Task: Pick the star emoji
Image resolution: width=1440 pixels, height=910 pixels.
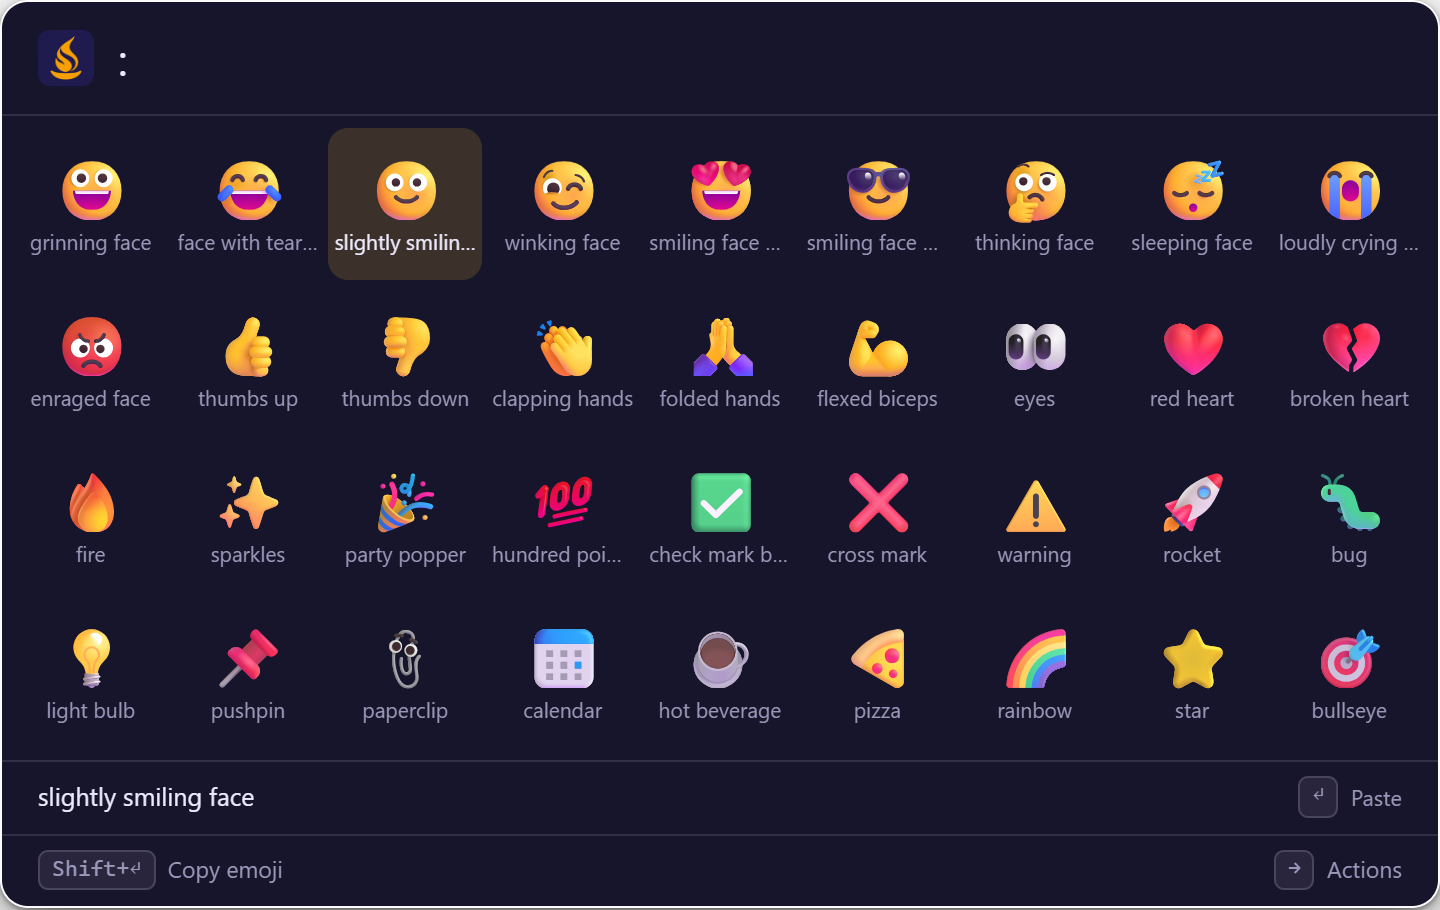Action: tap(1192, 672)
